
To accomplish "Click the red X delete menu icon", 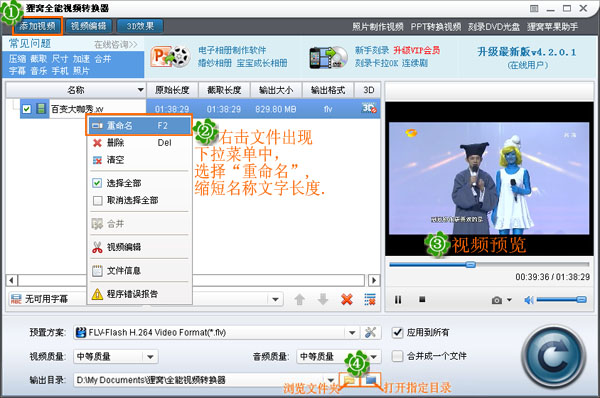I will 97,143.
